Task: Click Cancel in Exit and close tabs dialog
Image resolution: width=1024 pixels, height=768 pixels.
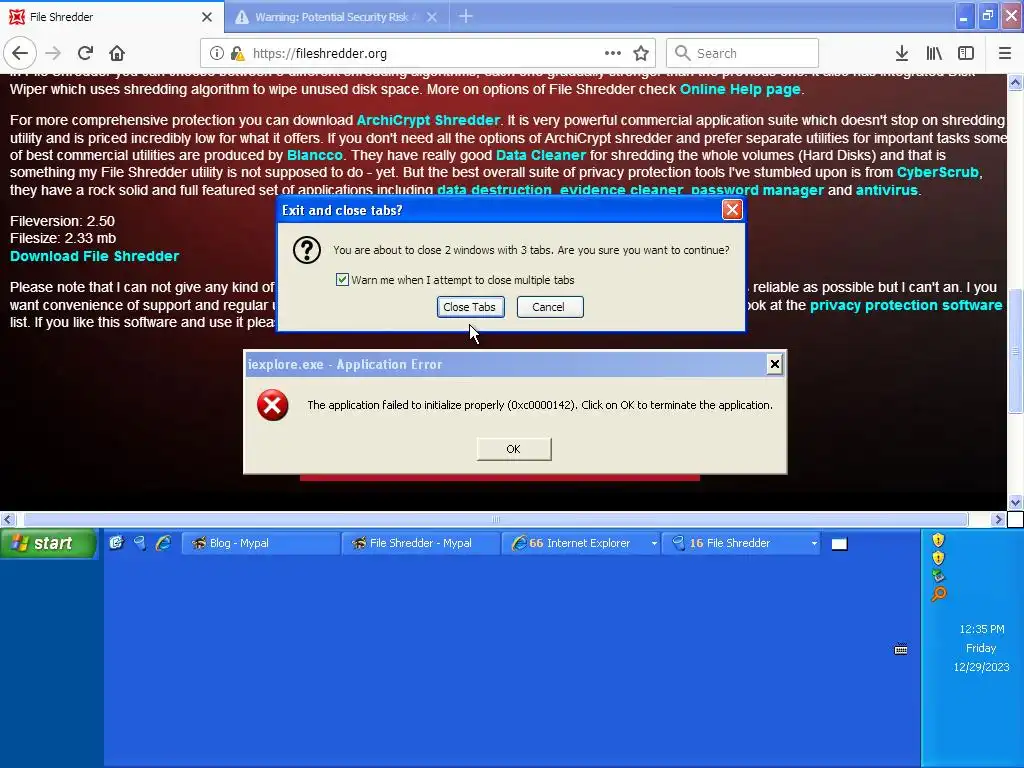Action: (x=550, y=307)
